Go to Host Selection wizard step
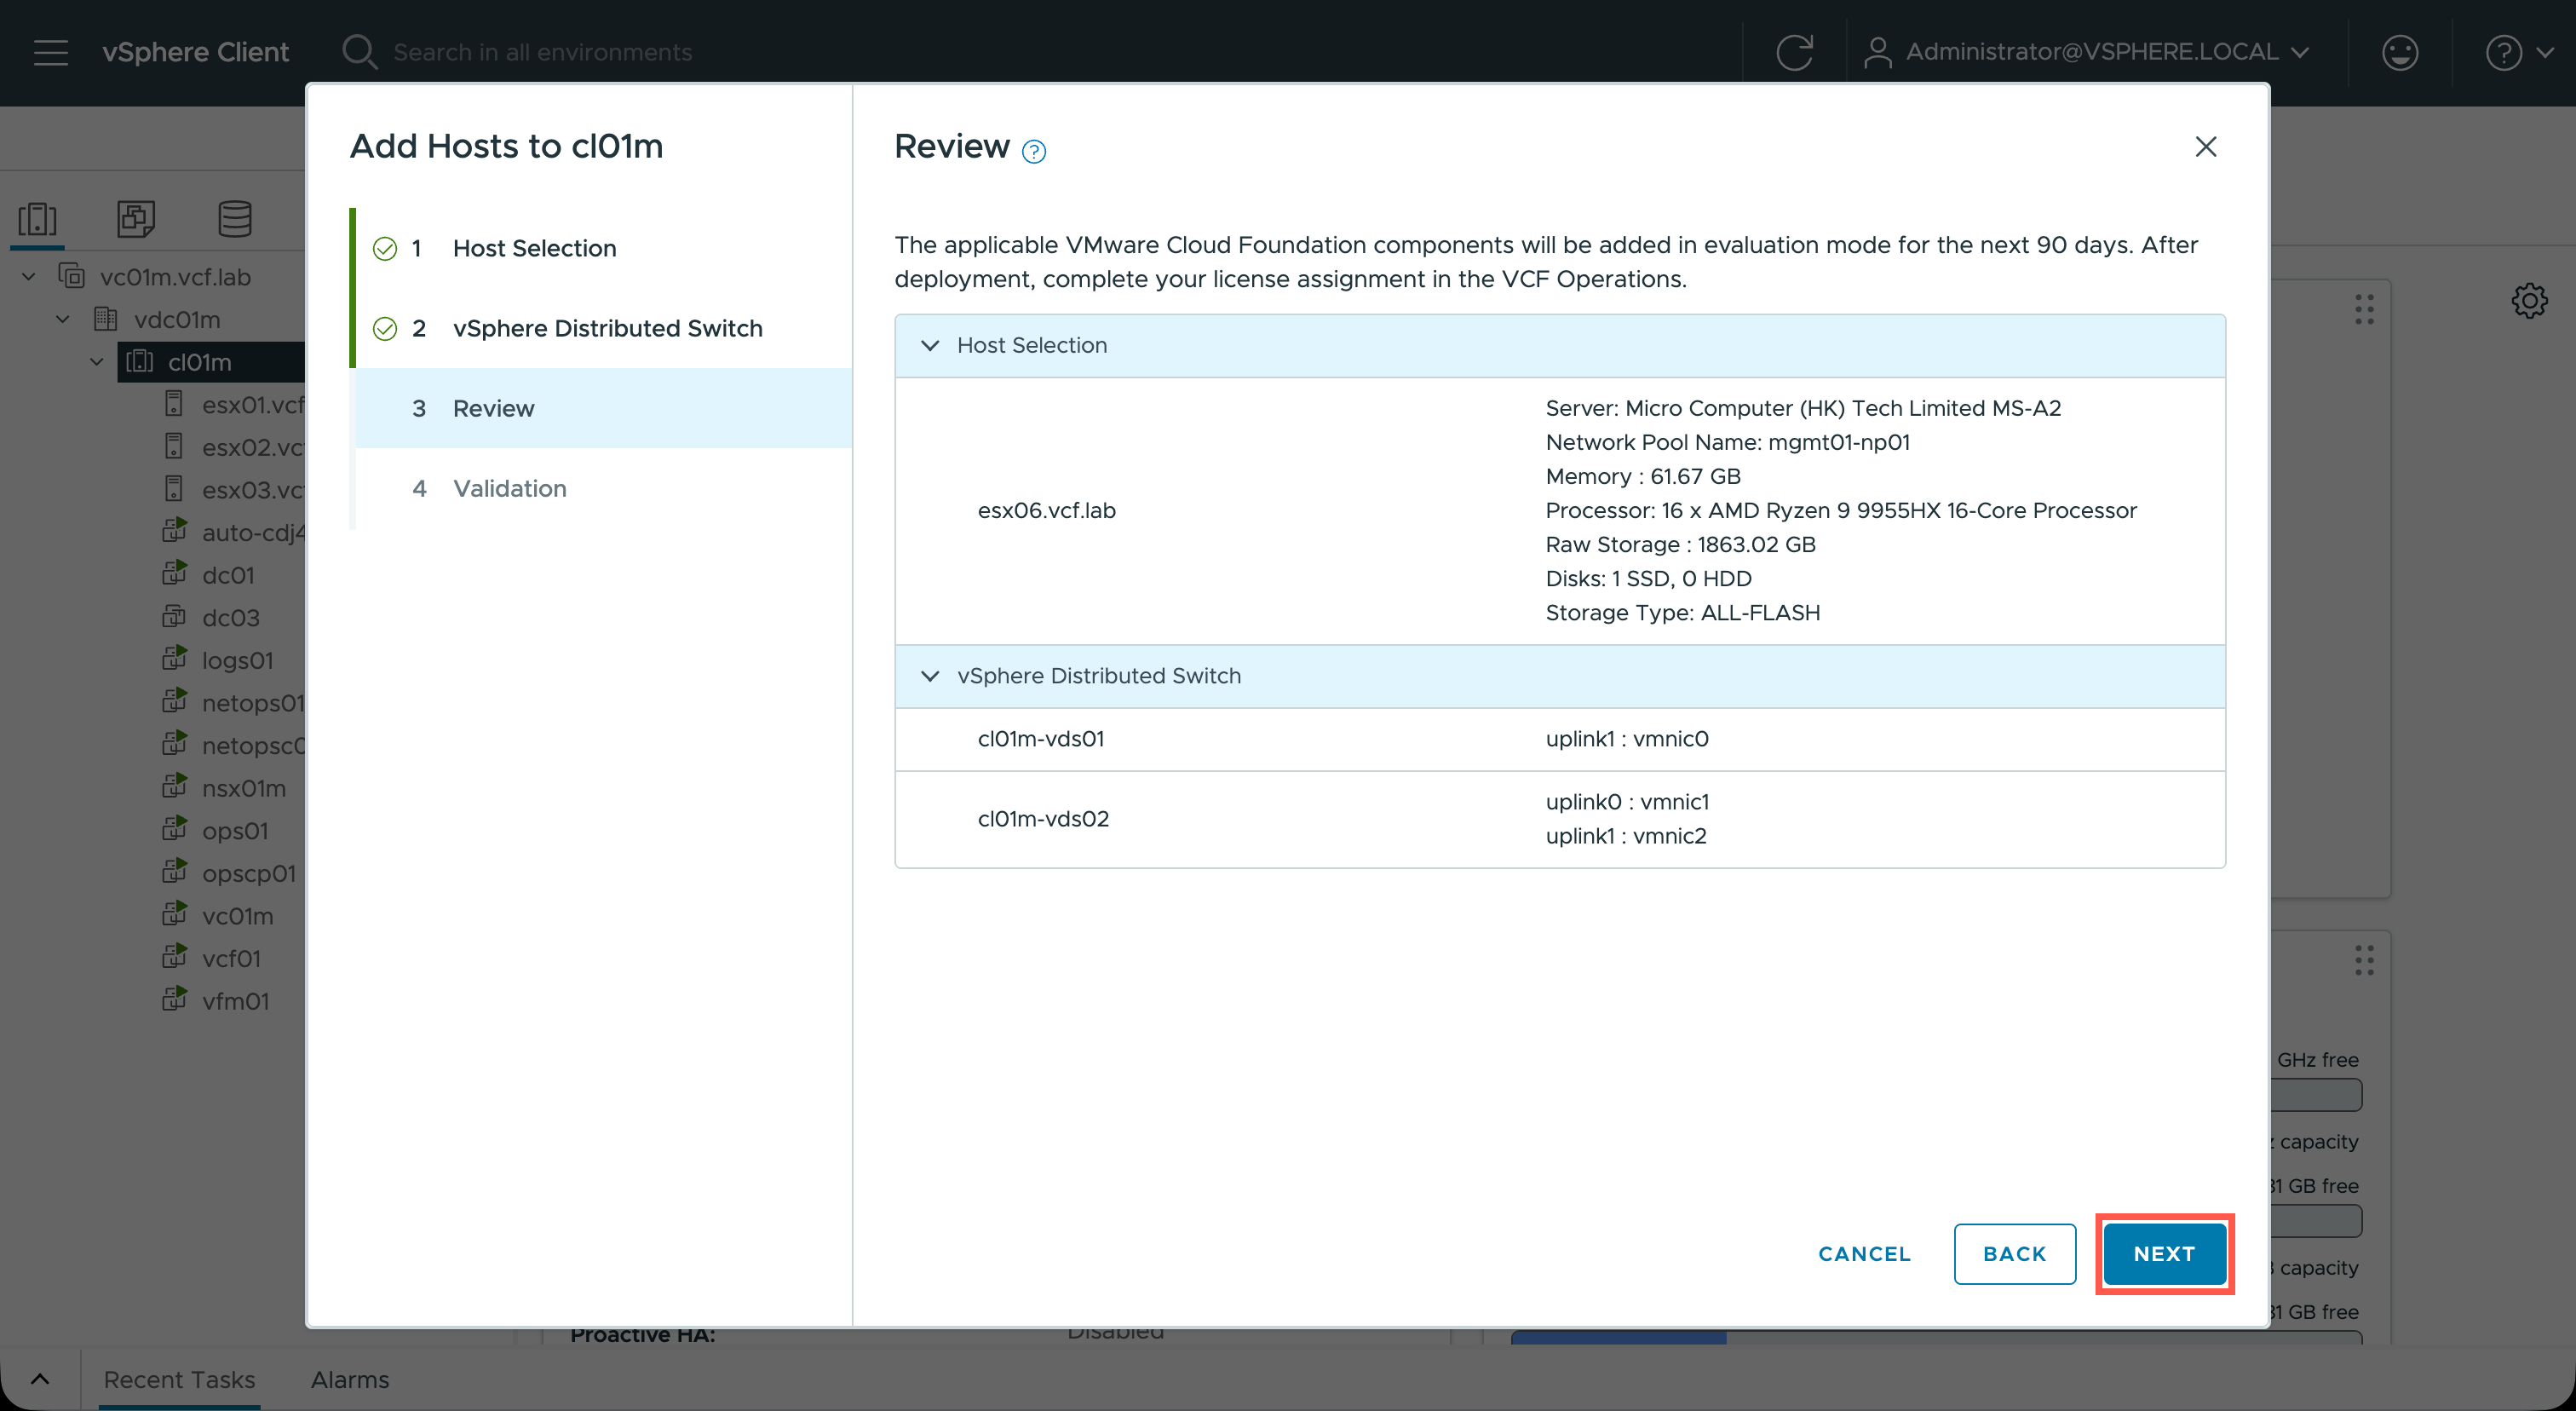This screenshot has height=1411, width=2576. pos(534,248)
